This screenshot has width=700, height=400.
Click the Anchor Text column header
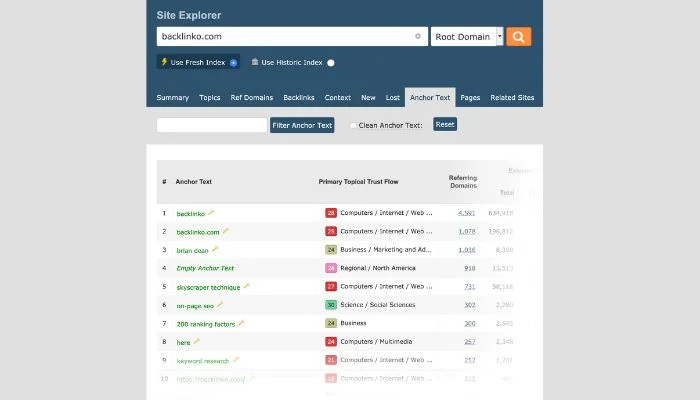[x=194, y=182]
